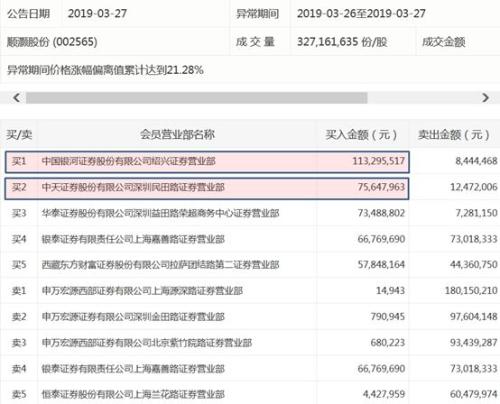Select buy amount 790,945

[x=388, y=317]
